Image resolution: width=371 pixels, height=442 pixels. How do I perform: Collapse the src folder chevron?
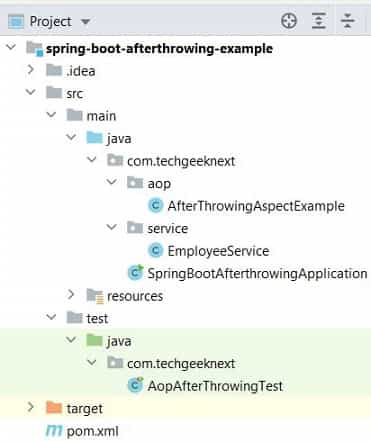[31, 92]
